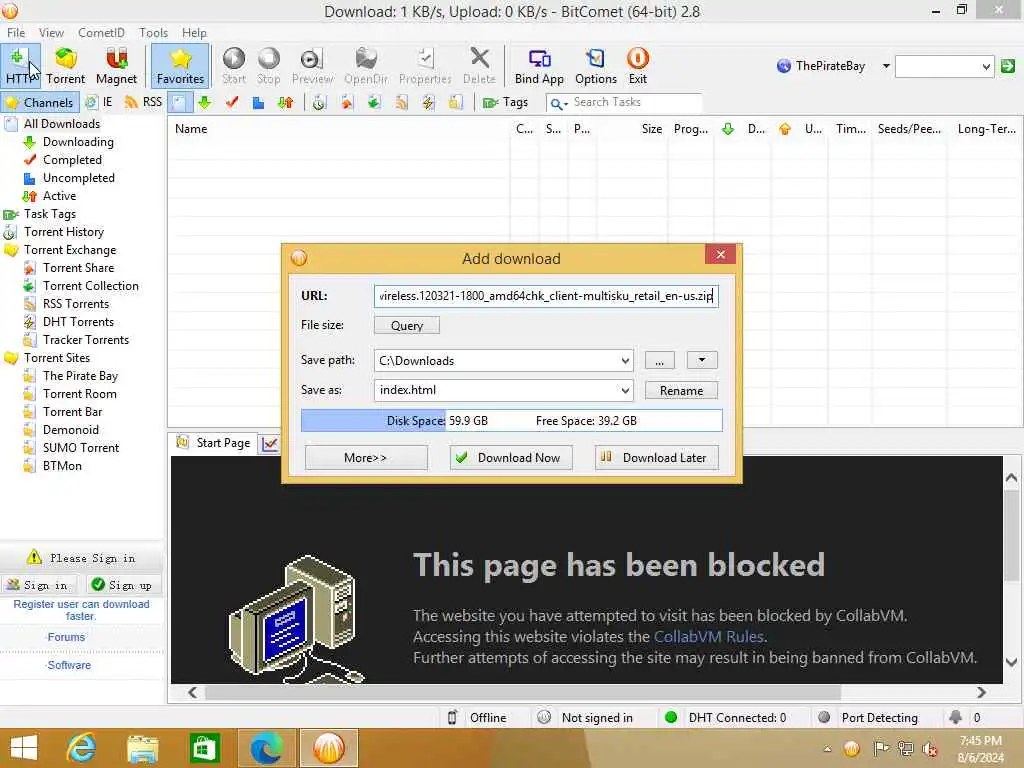Screen dimensions: 1024x768
Task: Click the Torrent Collection icon in the filter bar
Action: 374,103
